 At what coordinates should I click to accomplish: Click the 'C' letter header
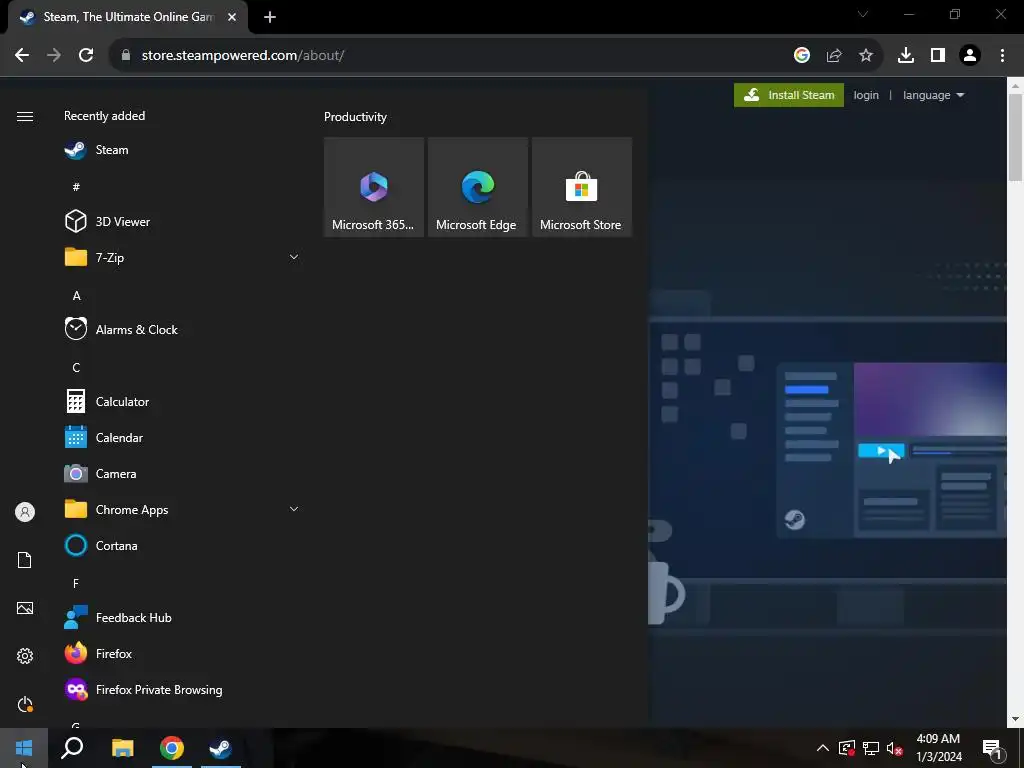coord(76,368)
